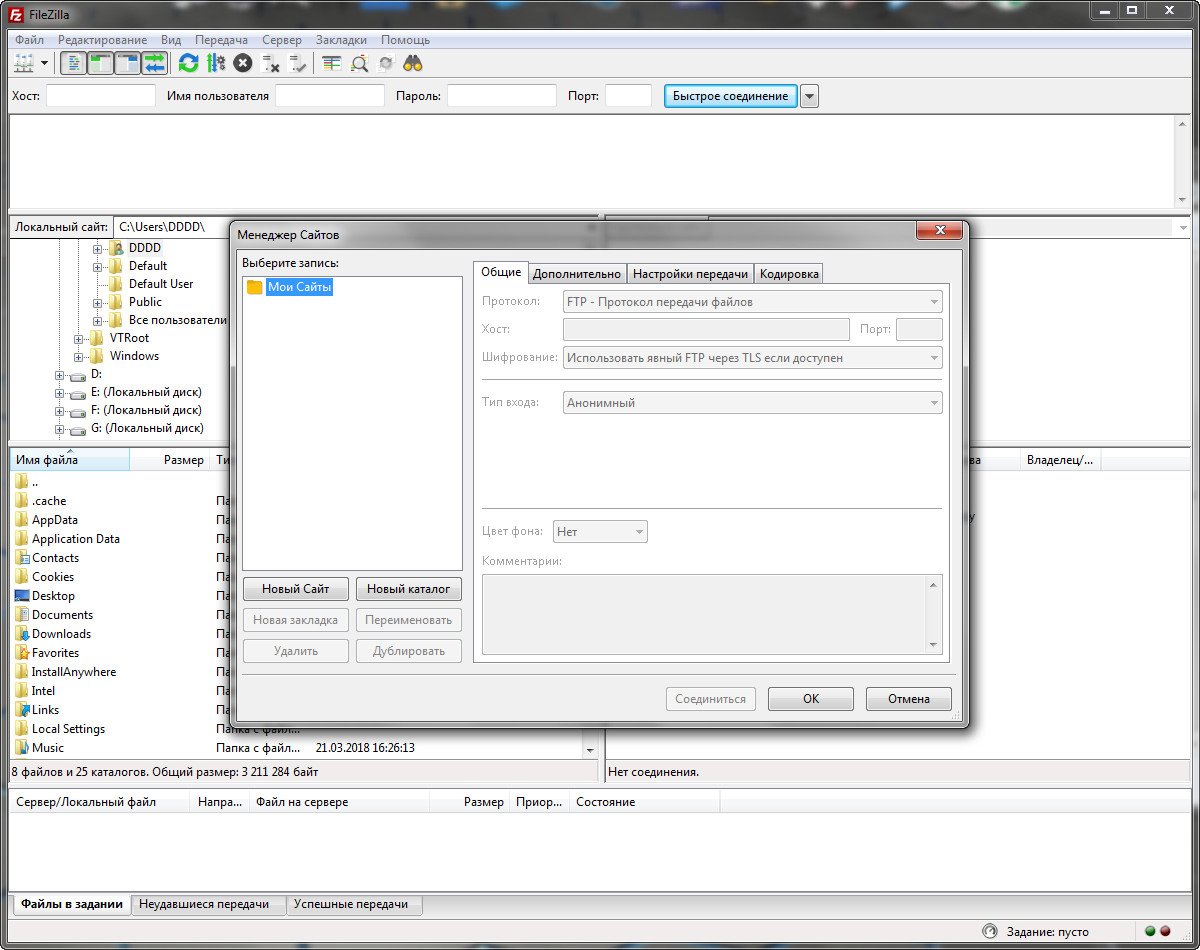Image resolution: width=1200 pixels, height=950 pixels.
Task: Open the Сервер menu
Action: [x=282, y=40]
